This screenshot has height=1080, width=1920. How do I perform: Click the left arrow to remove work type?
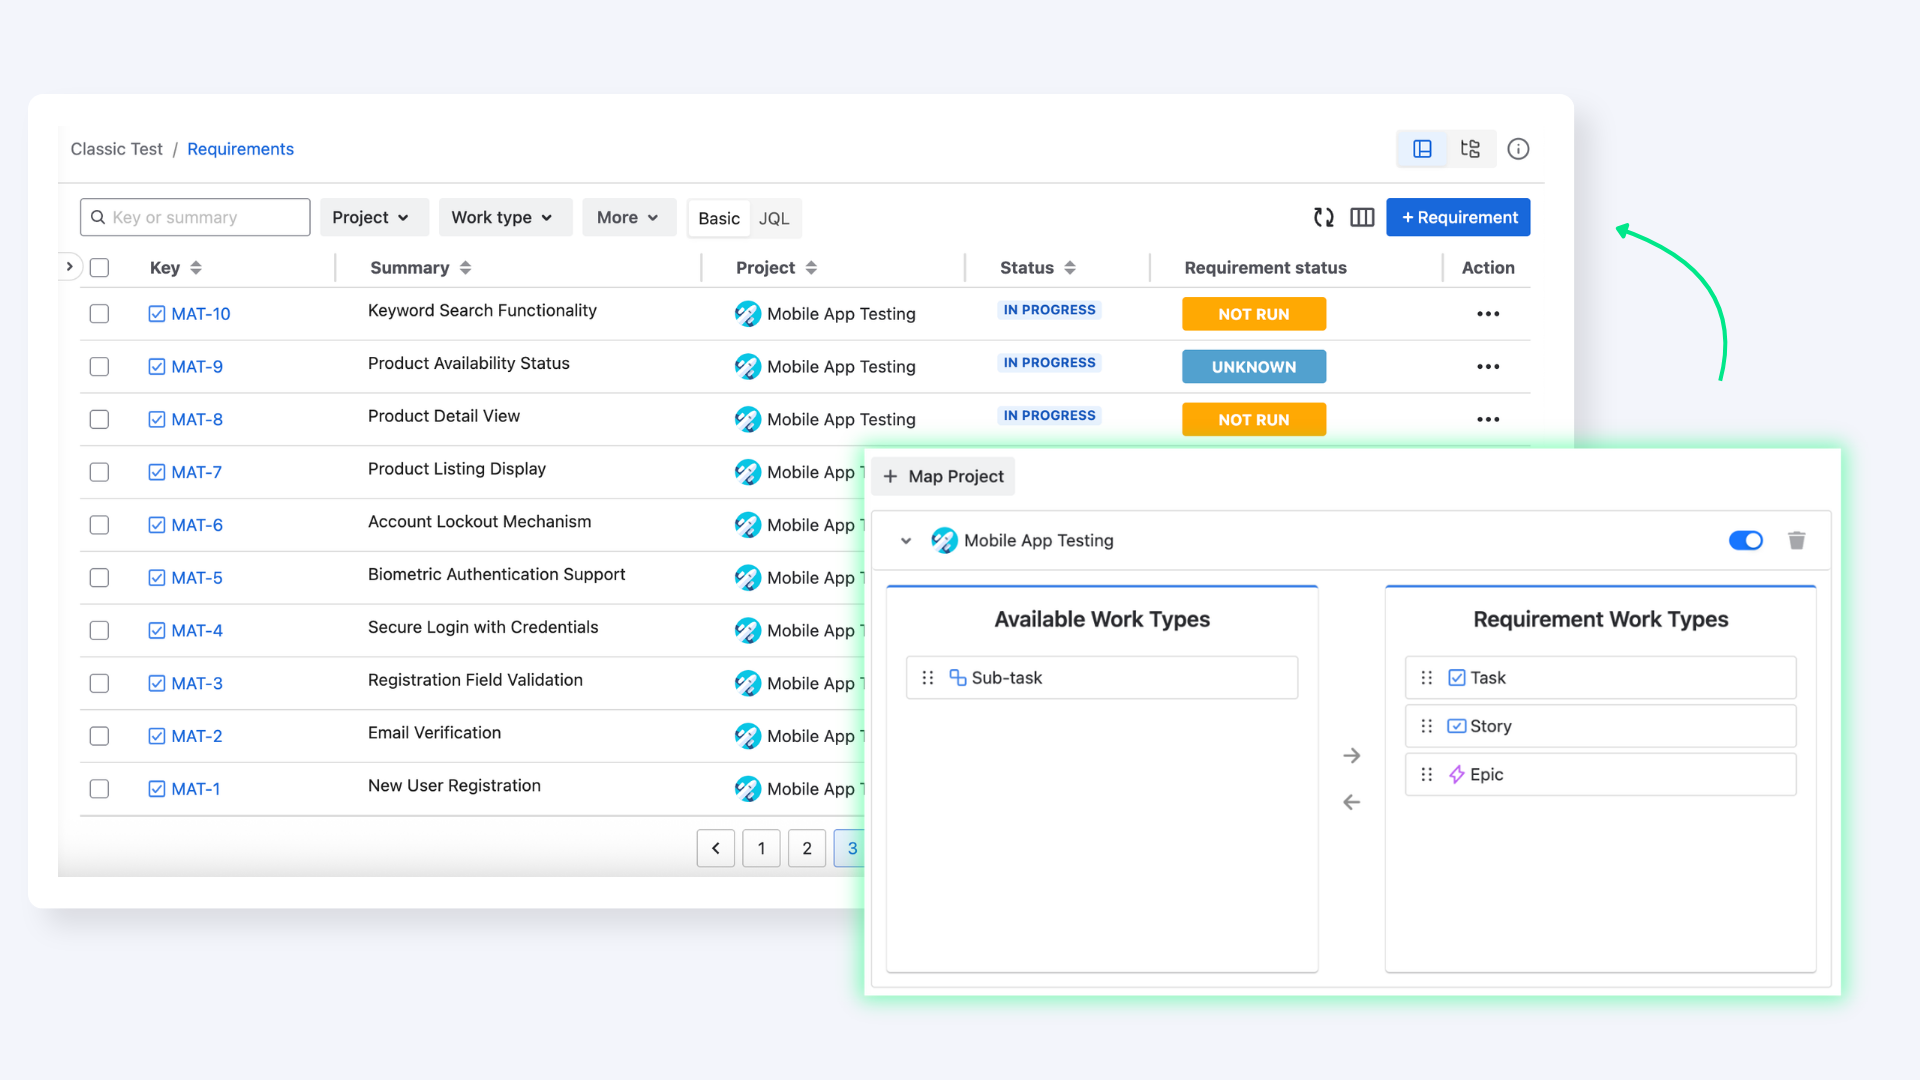(x=1352, y=802)
